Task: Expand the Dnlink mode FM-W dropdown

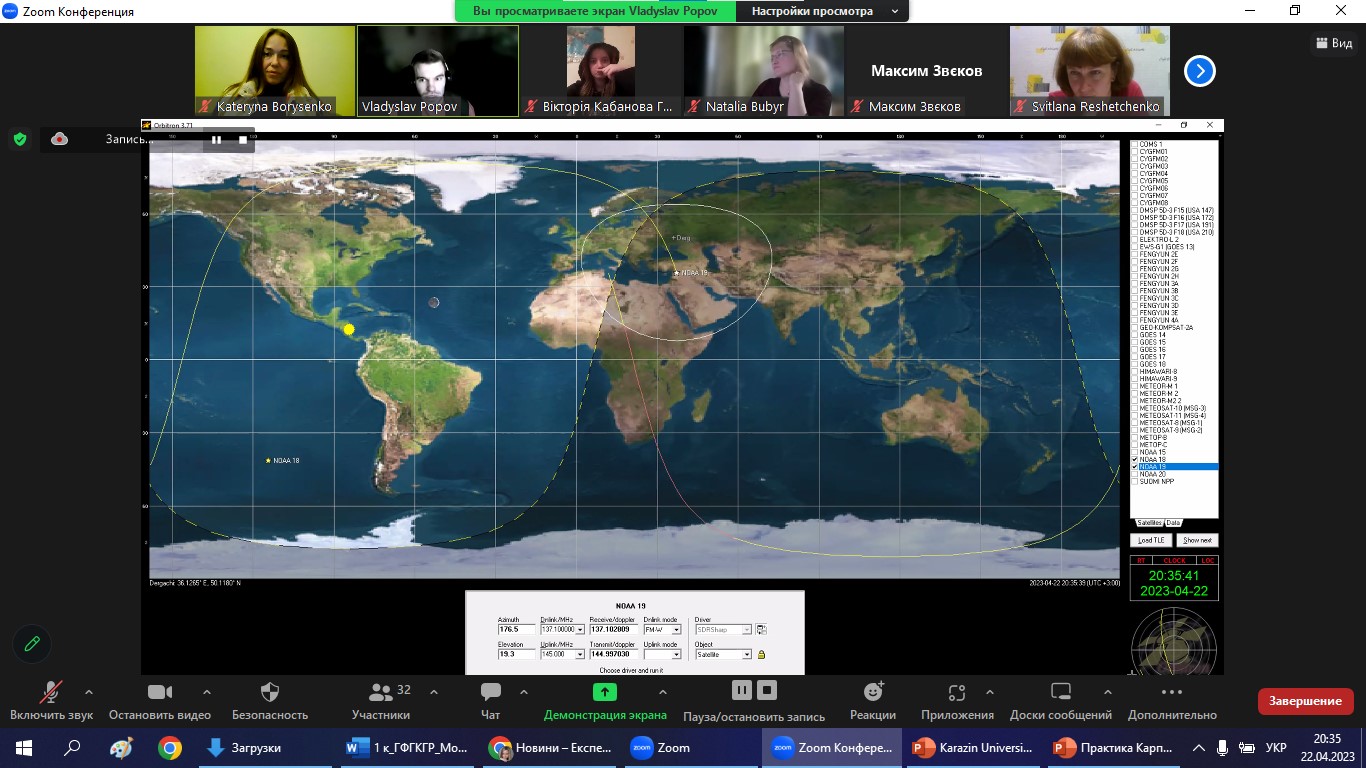Action: pos(677,630)
